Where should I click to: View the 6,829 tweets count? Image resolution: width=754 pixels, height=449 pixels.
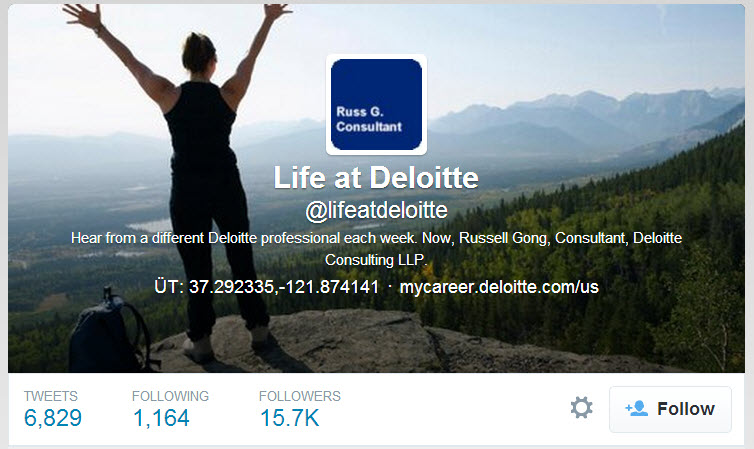[53, 418]
